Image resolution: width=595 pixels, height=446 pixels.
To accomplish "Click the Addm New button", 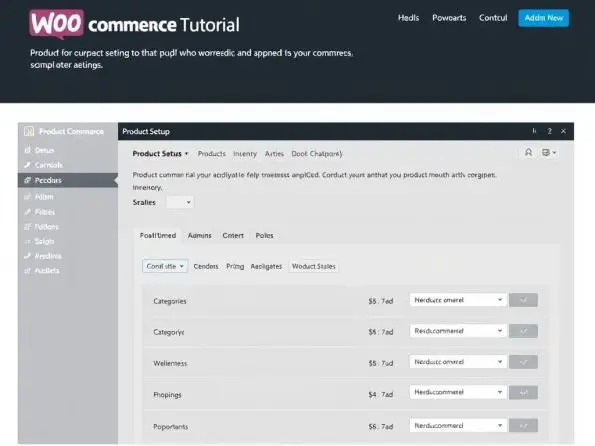I will click(x=543, y=18).
